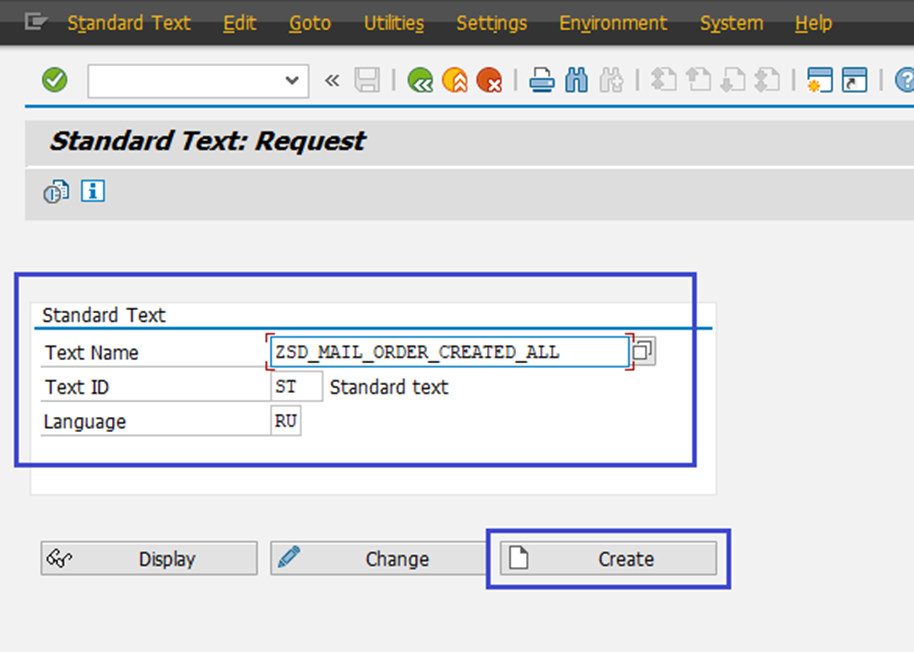Screen dimensions: 914x652
Task: Click the 'Text ID' field label
Action: coord(76,387)
